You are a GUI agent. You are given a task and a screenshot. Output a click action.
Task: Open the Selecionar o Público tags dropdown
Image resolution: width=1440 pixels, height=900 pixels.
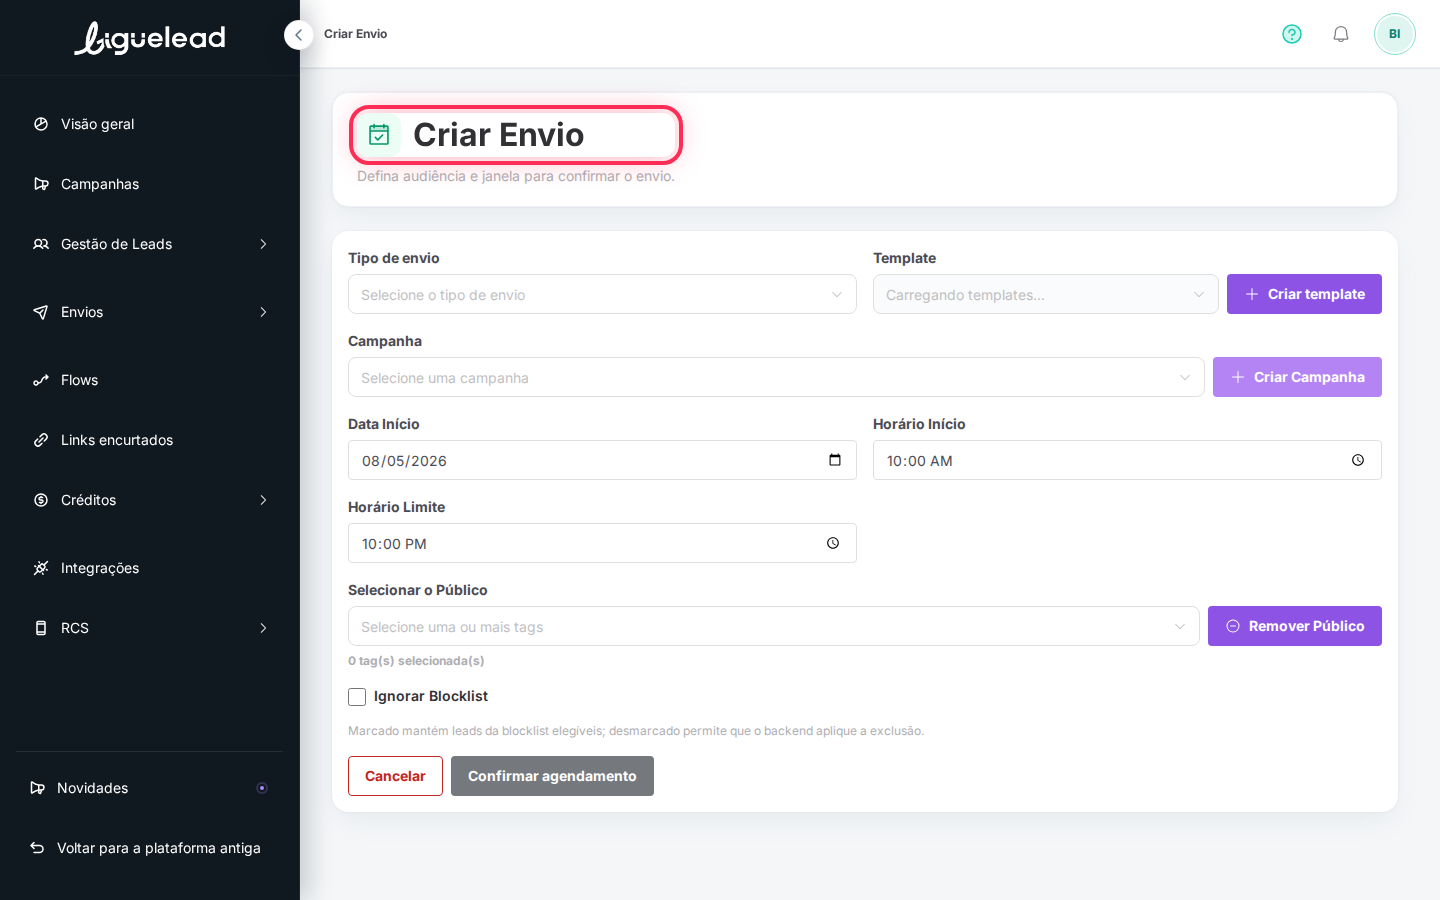pyautogui.click(x=773, y=626)
